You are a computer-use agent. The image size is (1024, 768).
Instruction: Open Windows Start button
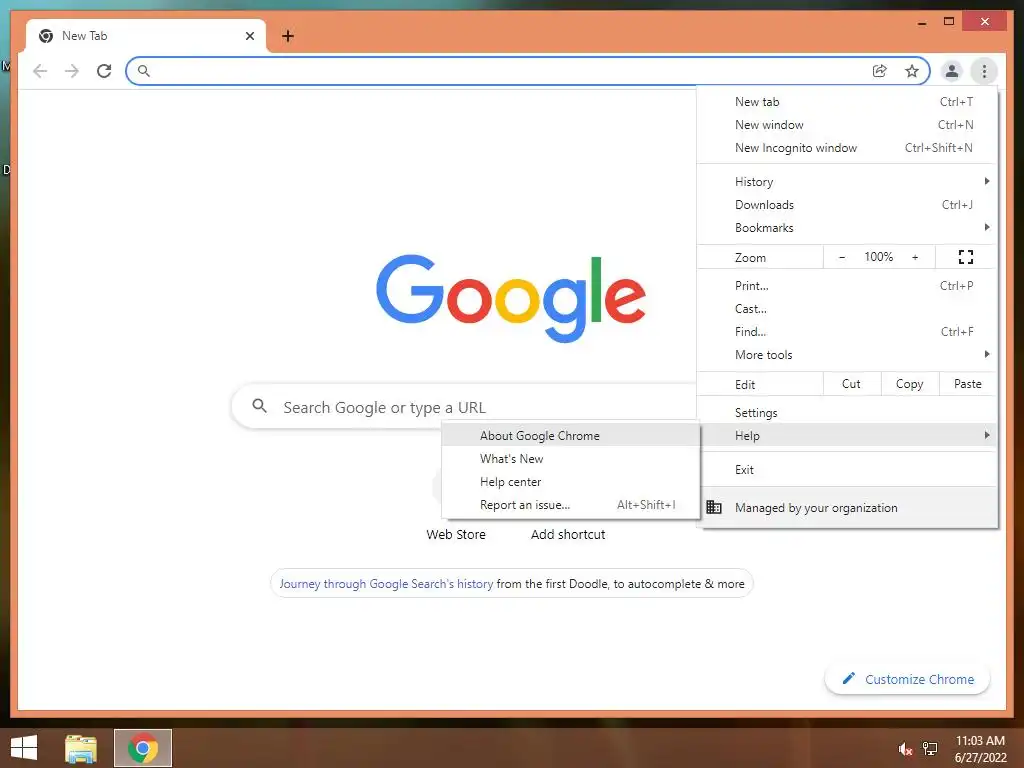(x=24, y=748)
